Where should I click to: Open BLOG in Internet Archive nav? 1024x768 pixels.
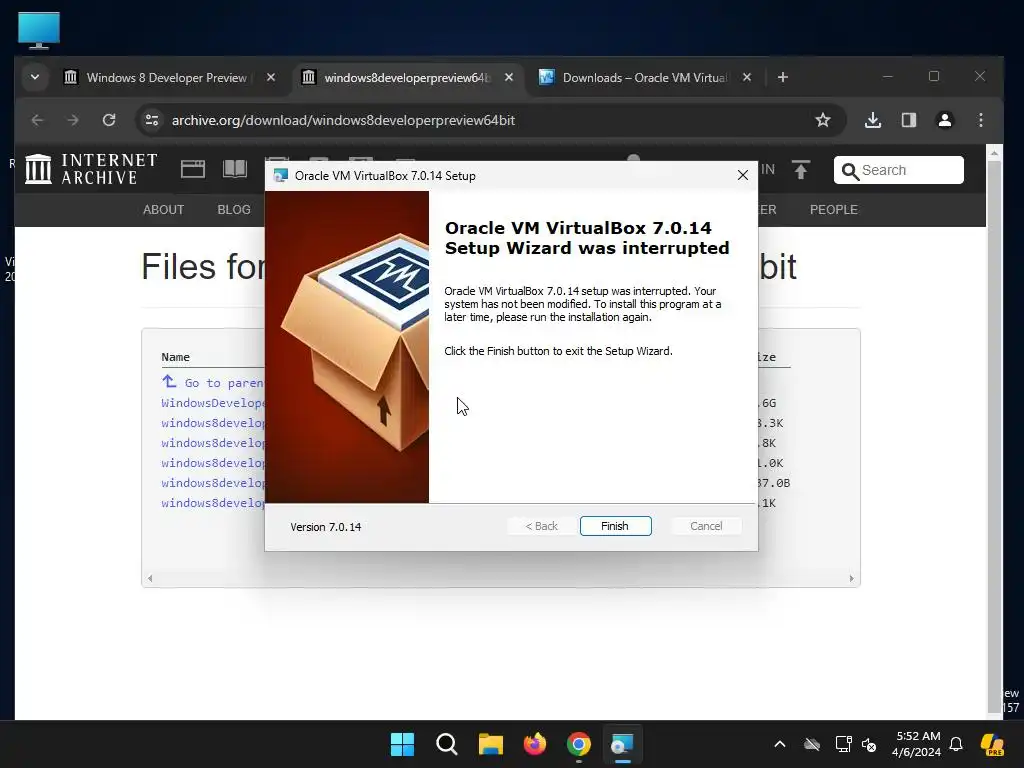(x=234, y=210)
